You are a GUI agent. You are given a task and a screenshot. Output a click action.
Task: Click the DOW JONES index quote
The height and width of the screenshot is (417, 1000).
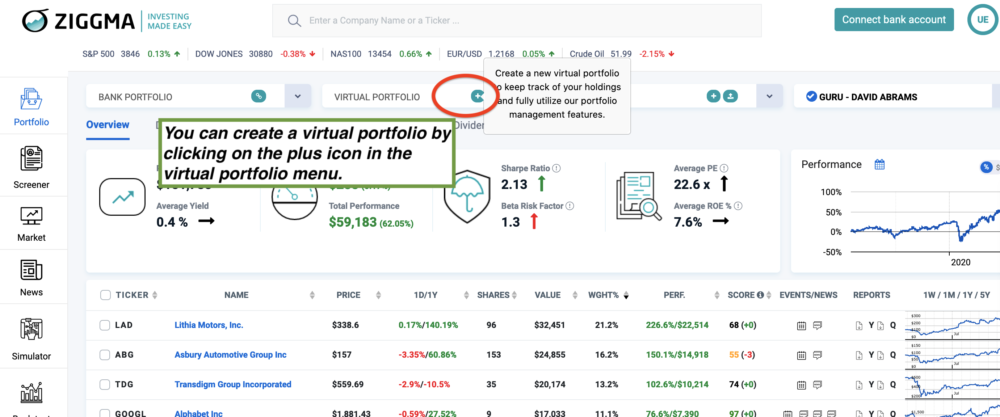(255, 54)
